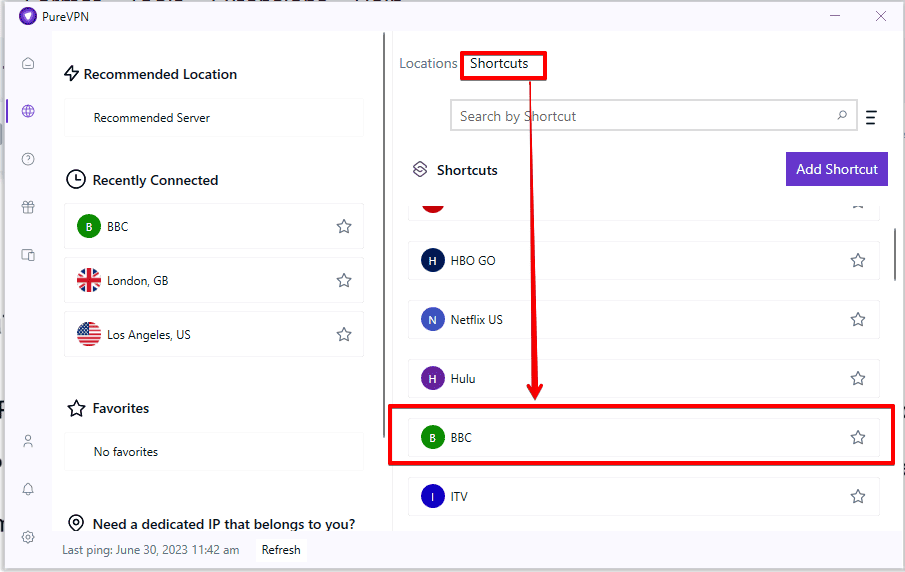Screen dimensions: 905x572
Task: Click the shortcuts list scrollbar
Action: (895, 255)
